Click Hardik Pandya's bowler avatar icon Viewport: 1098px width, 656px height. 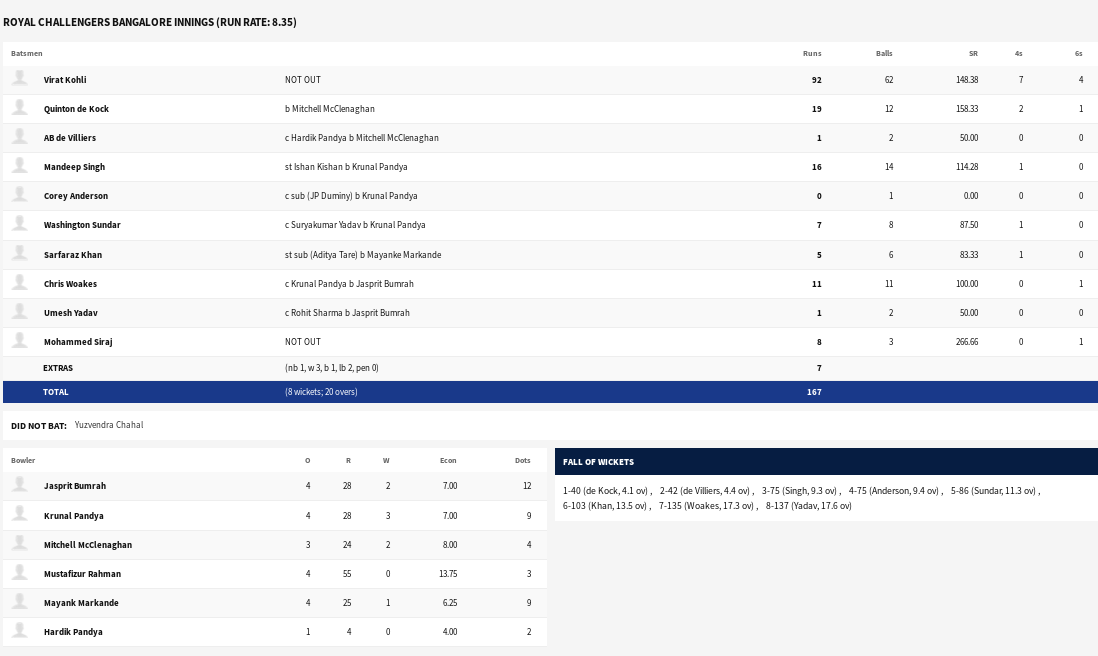pos(20,631)
